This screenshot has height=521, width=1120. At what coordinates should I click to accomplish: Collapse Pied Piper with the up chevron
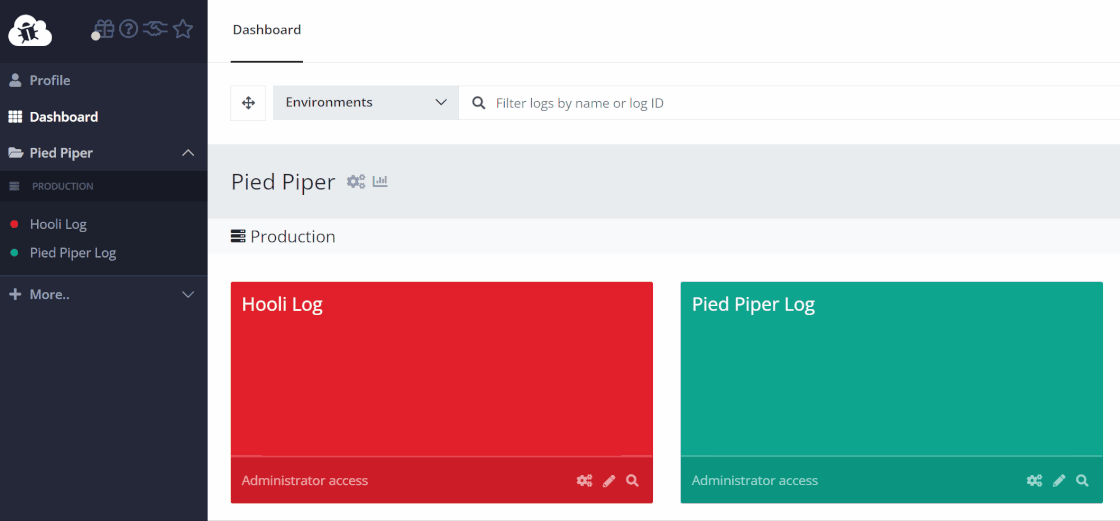click(188, 153)
